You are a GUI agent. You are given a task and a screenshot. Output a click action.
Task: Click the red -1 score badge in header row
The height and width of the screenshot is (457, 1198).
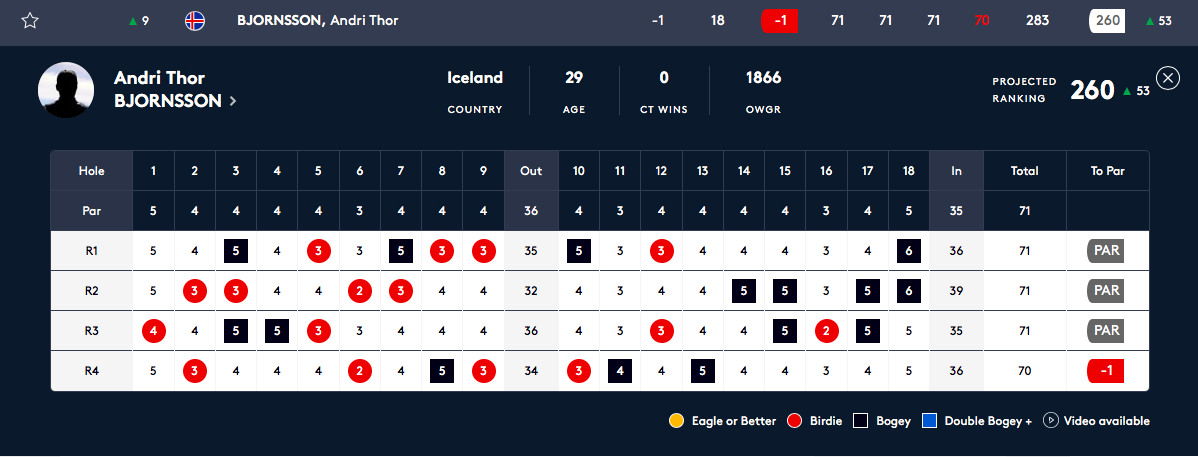coord(780,21)
